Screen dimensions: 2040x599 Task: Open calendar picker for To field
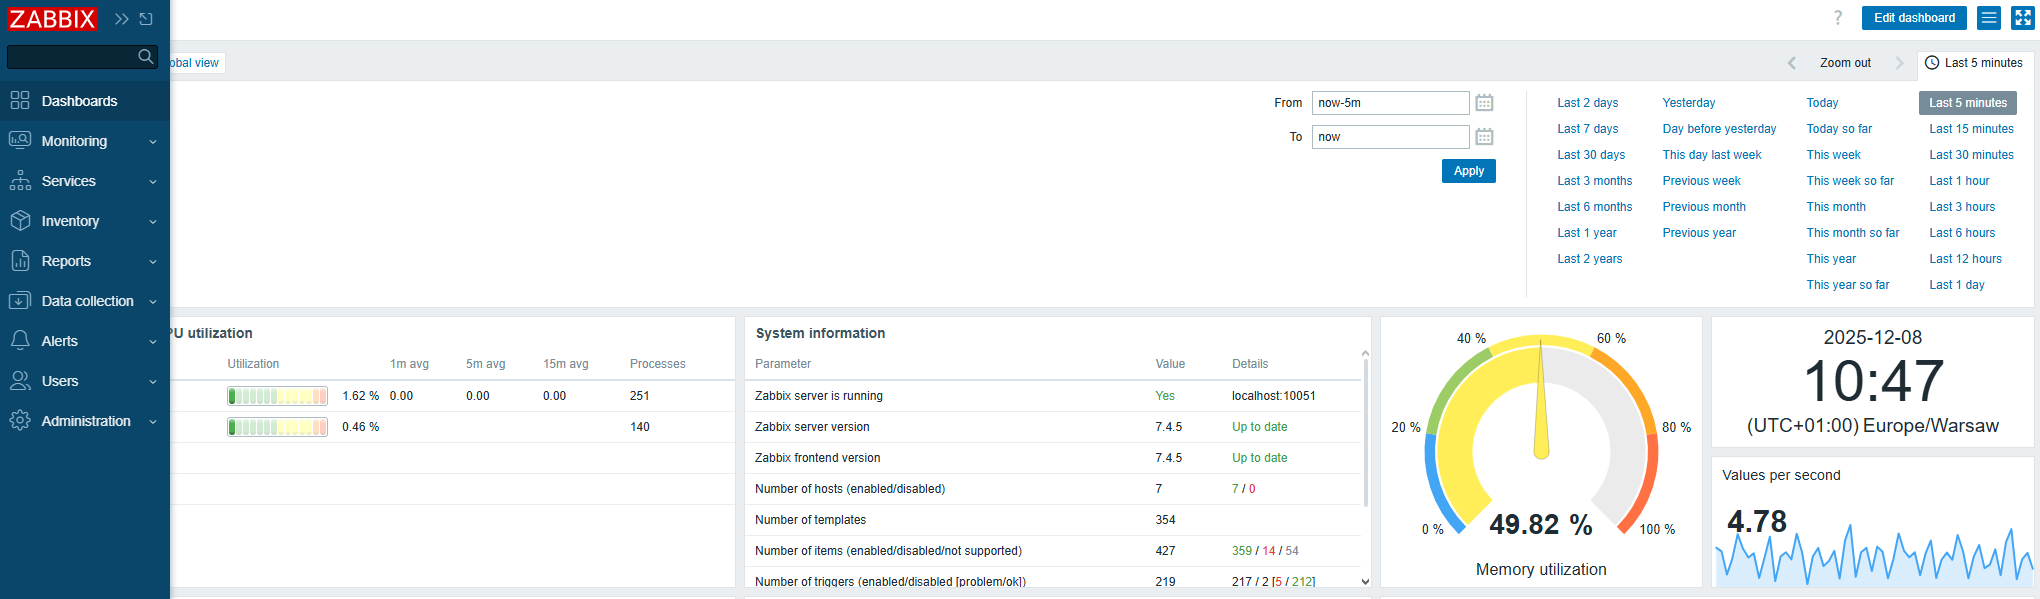1484,137
